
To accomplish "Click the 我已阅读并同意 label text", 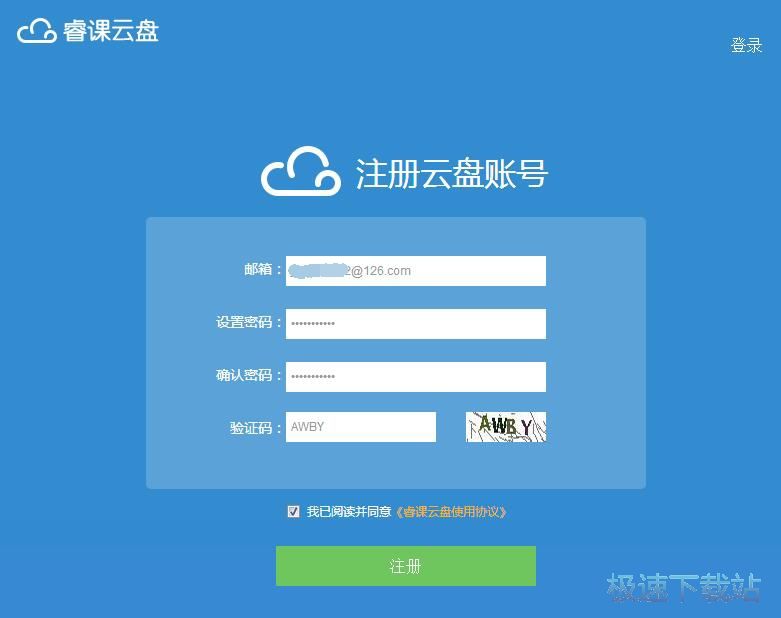I will coord(349,512).
